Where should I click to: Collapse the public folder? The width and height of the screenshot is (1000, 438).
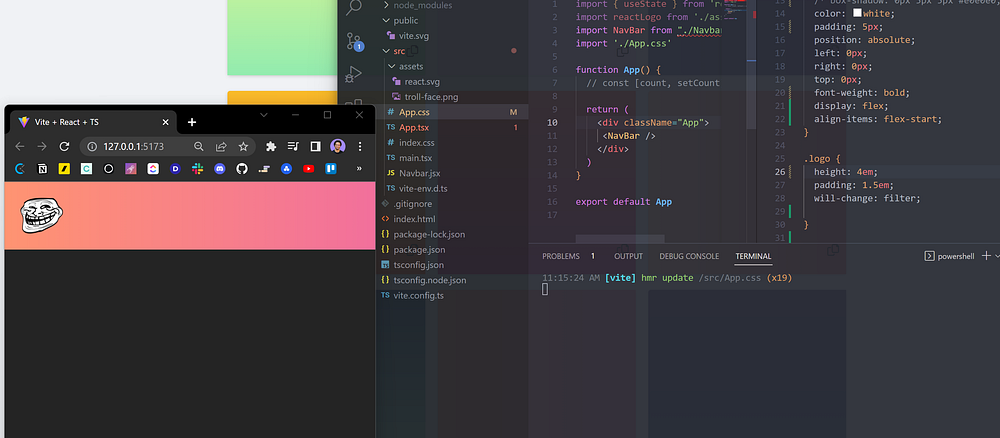[406, 20]
